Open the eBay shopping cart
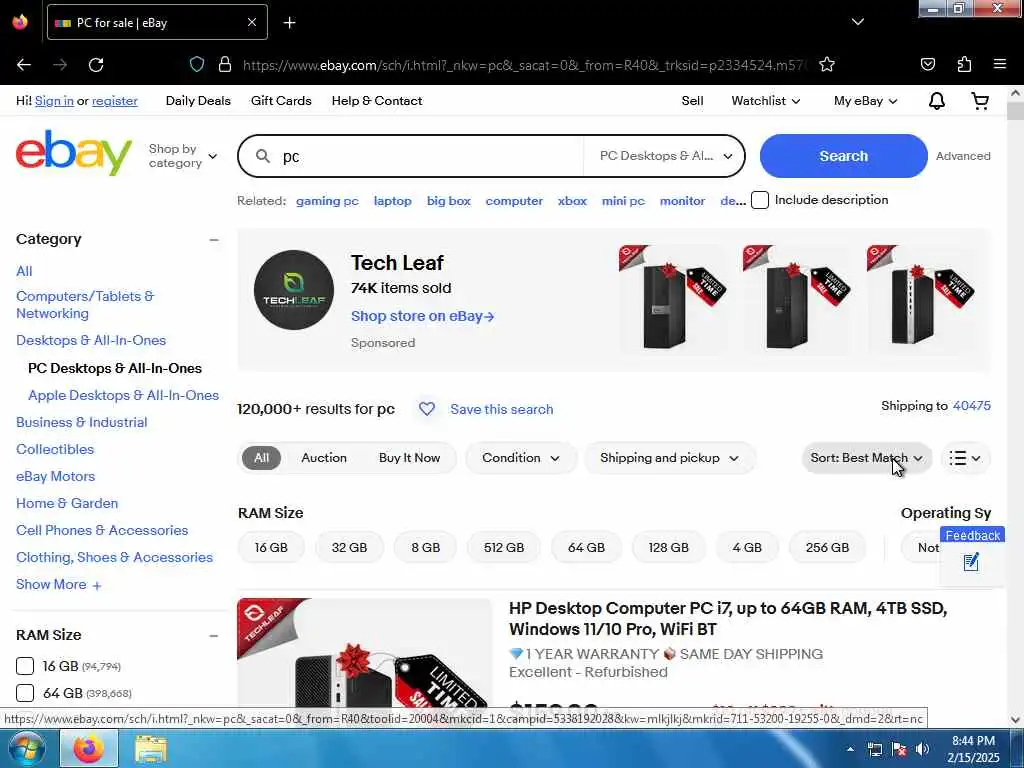The height and width of the screenshot is (768, 1024). click(980, 101)
